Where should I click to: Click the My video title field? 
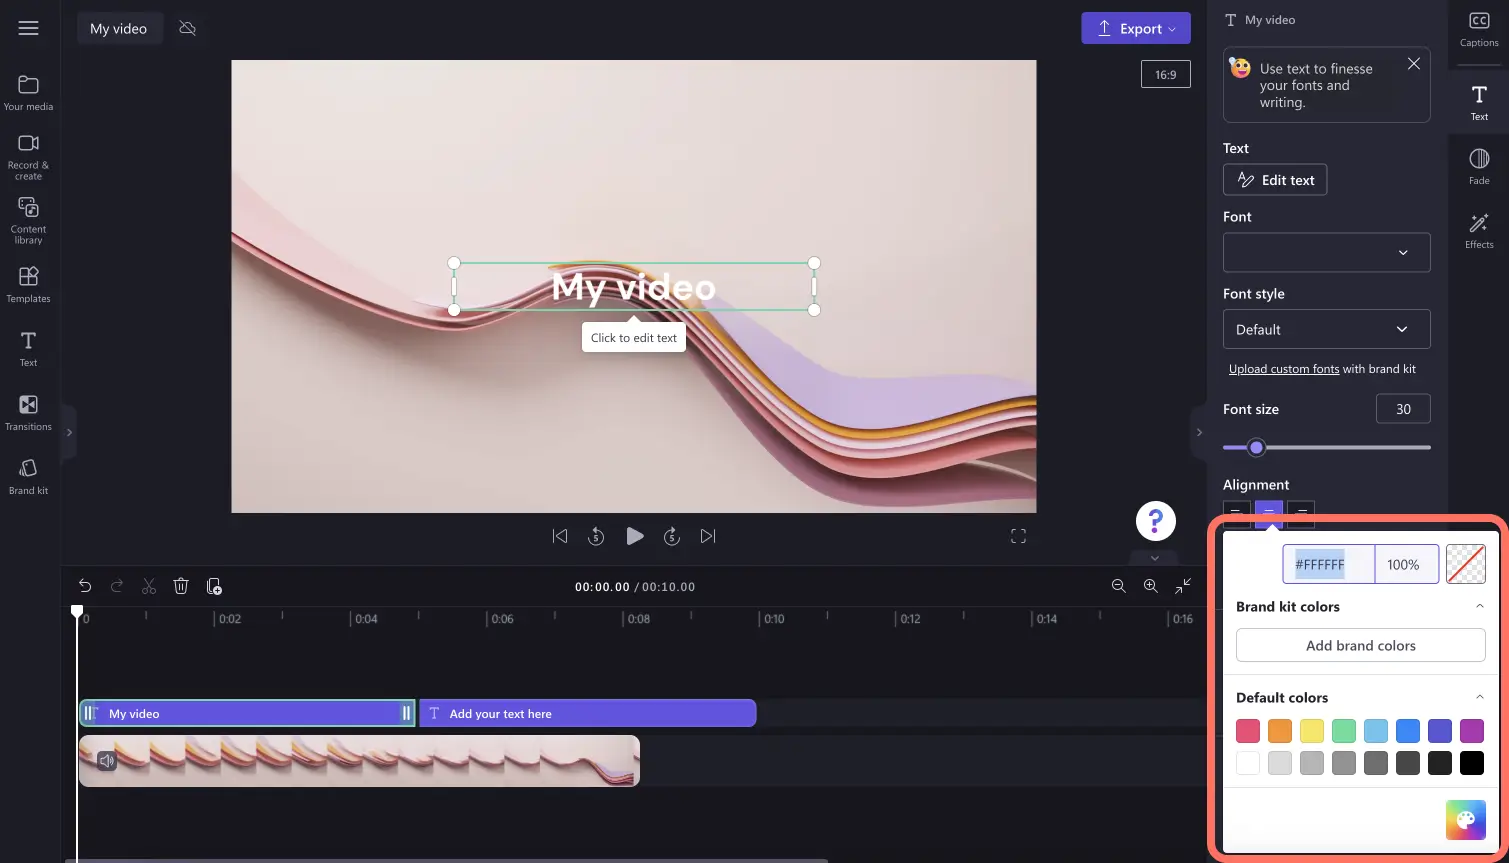pyautogui.click(x=119, y=28)
